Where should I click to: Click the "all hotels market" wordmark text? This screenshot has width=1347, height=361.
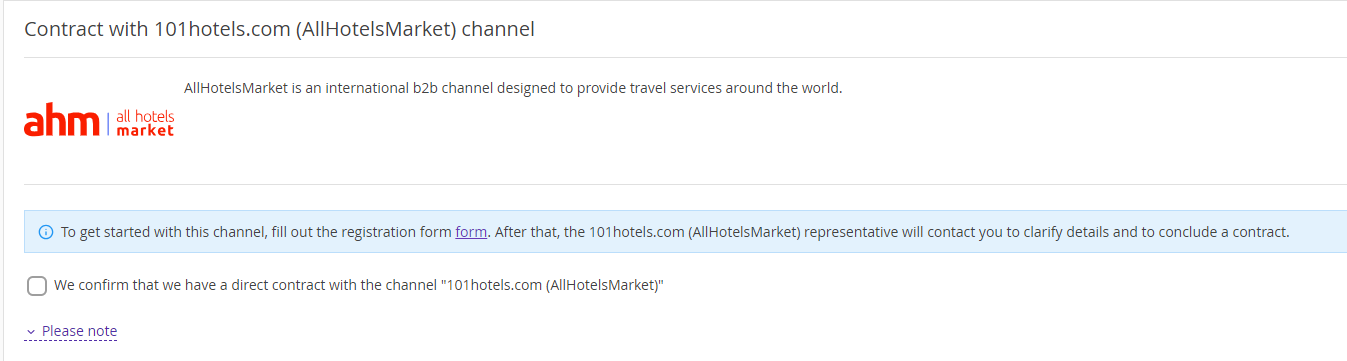tap(145, 123)
